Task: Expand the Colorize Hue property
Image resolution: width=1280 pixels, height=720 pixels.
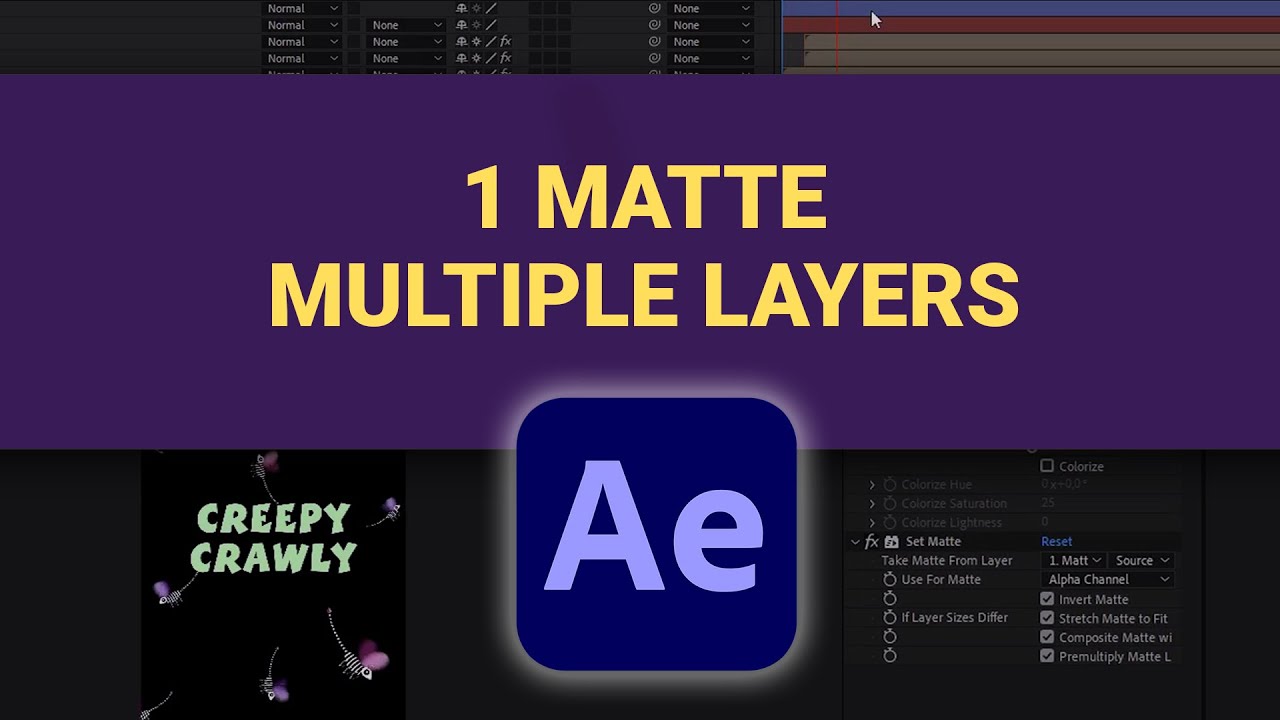Action: [872, 485]
